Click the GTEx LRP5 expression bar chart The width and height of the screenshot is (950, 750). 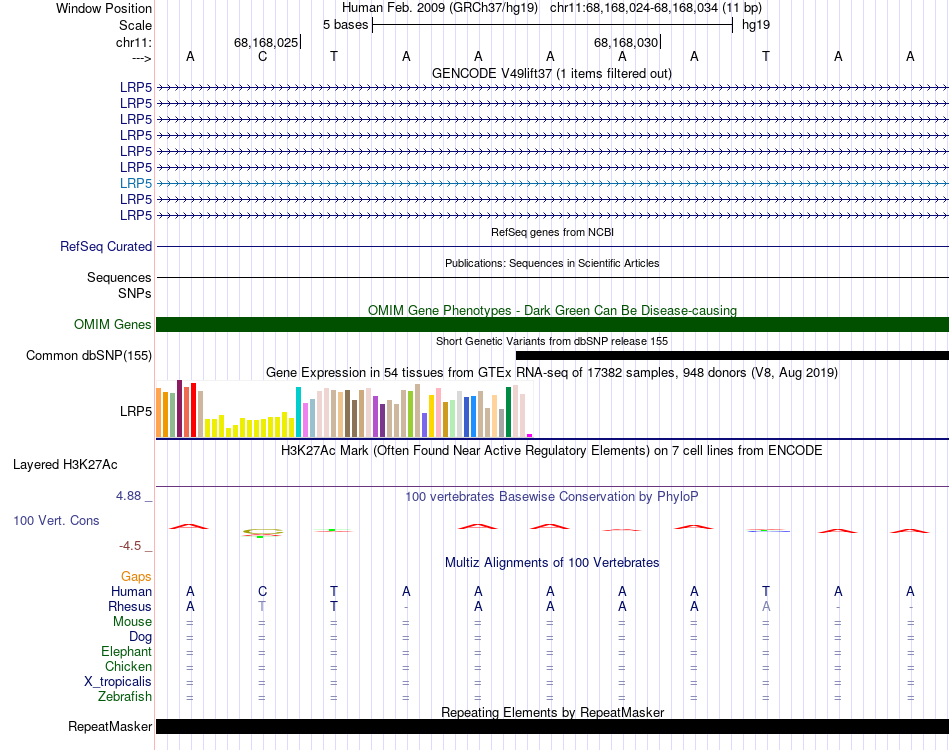click(344, 410)
